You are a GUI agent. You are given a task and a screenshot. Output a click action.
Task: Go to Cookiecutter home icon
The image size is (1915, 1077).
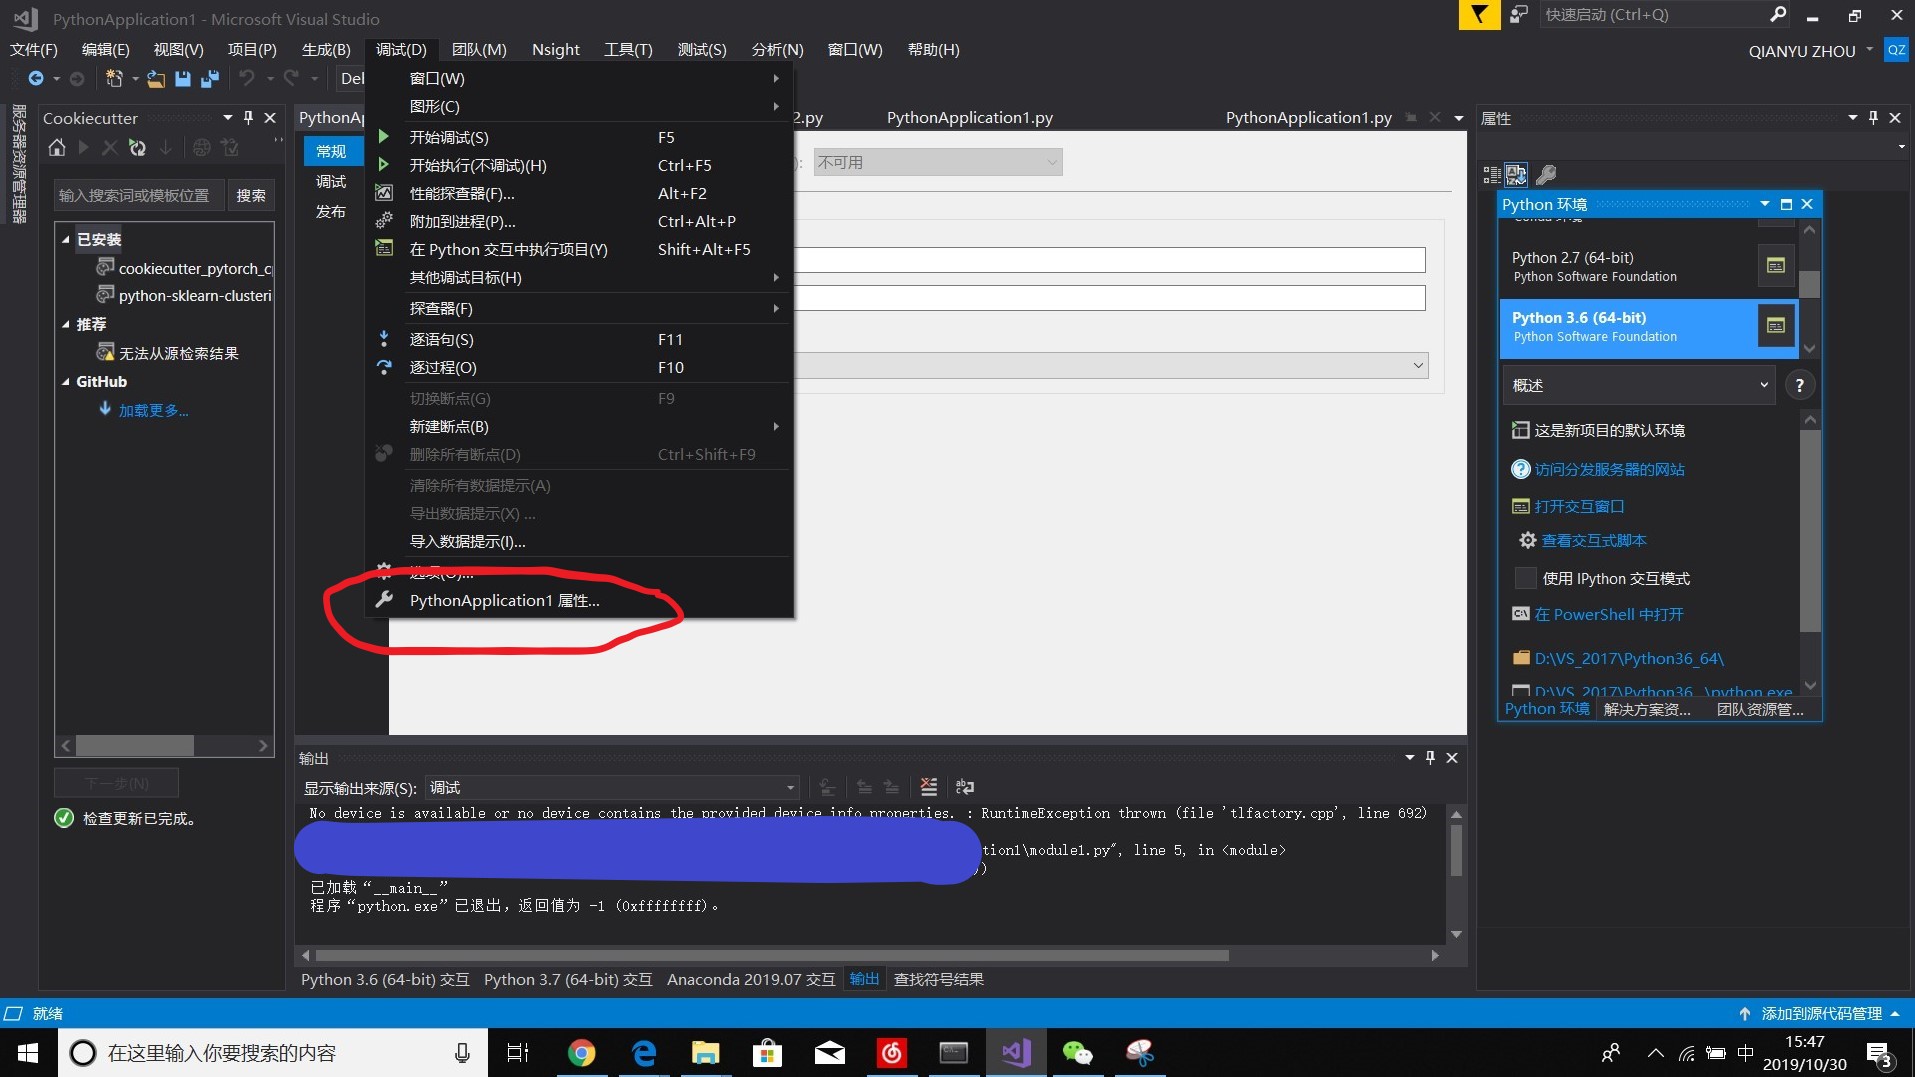coord(57,148)
